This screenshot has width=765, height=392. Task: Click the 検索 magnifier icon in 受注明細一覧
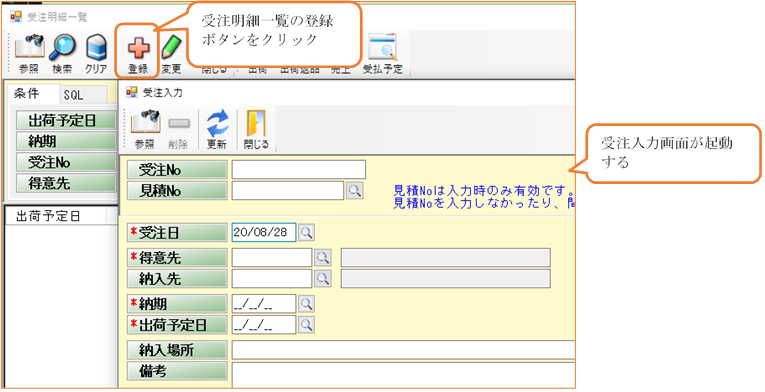click(62, 47)
